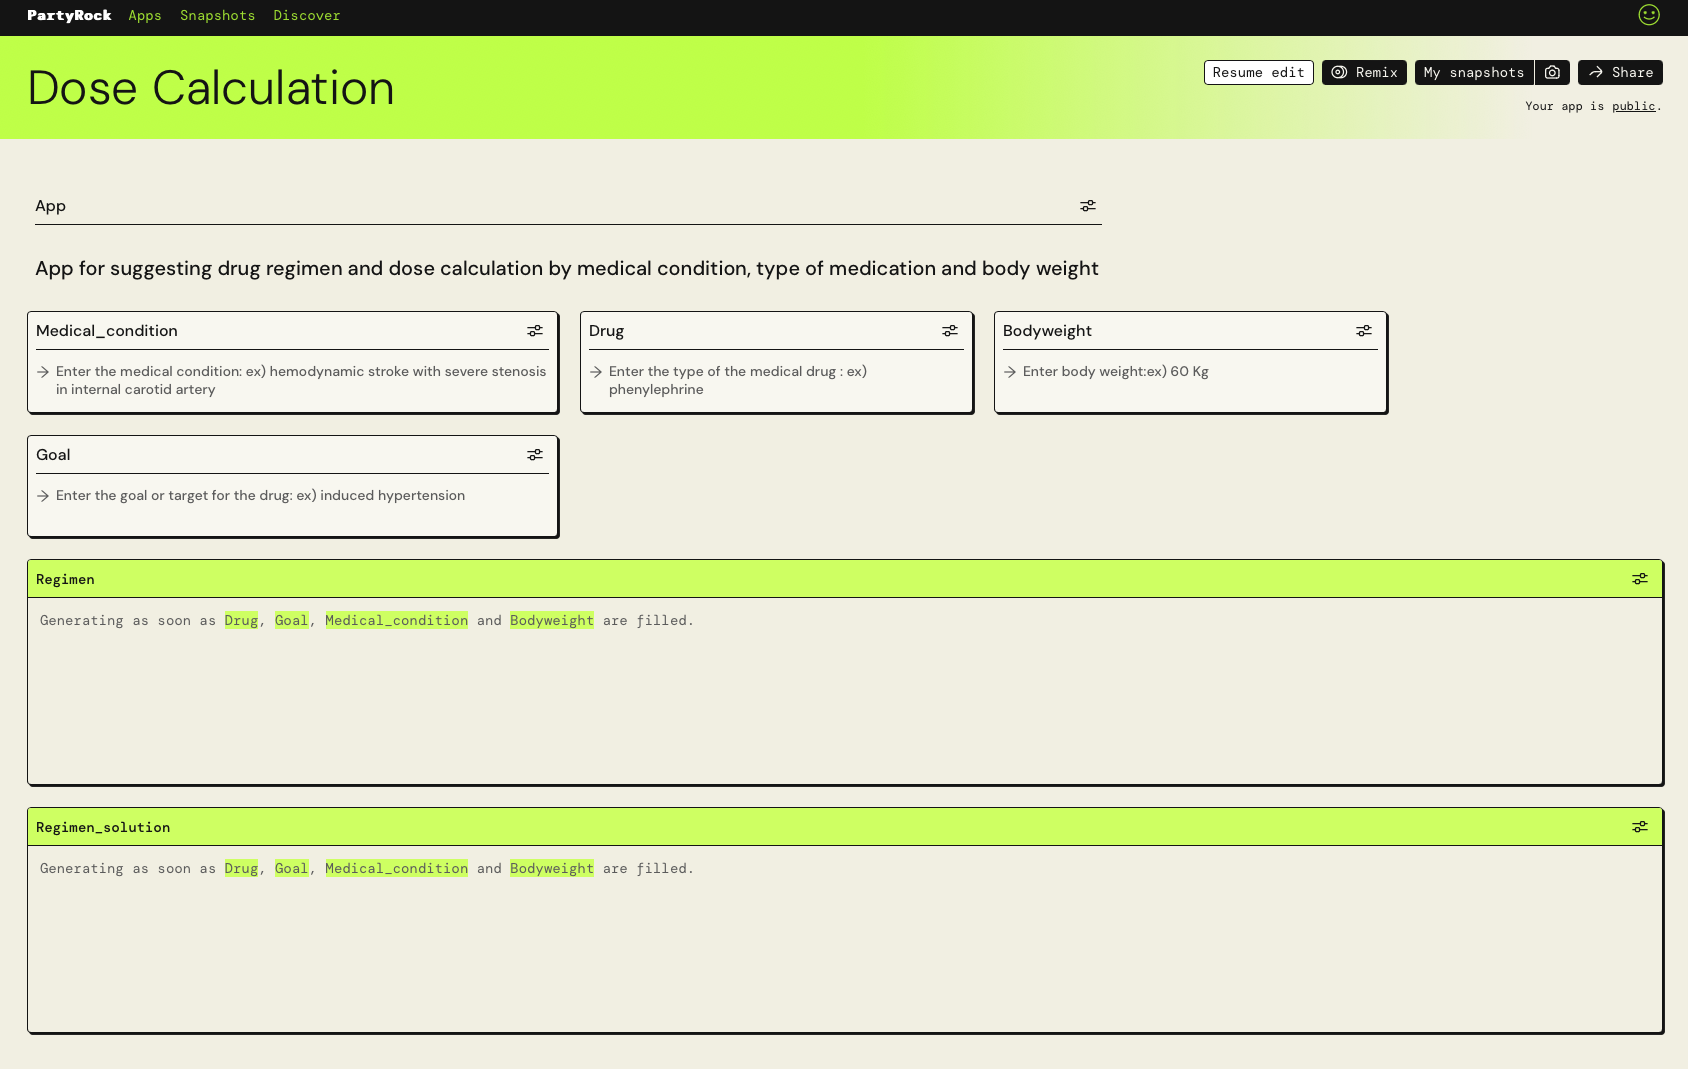
Task: Open the Medical_condition widget settings
Action: (x=535, y=330)
